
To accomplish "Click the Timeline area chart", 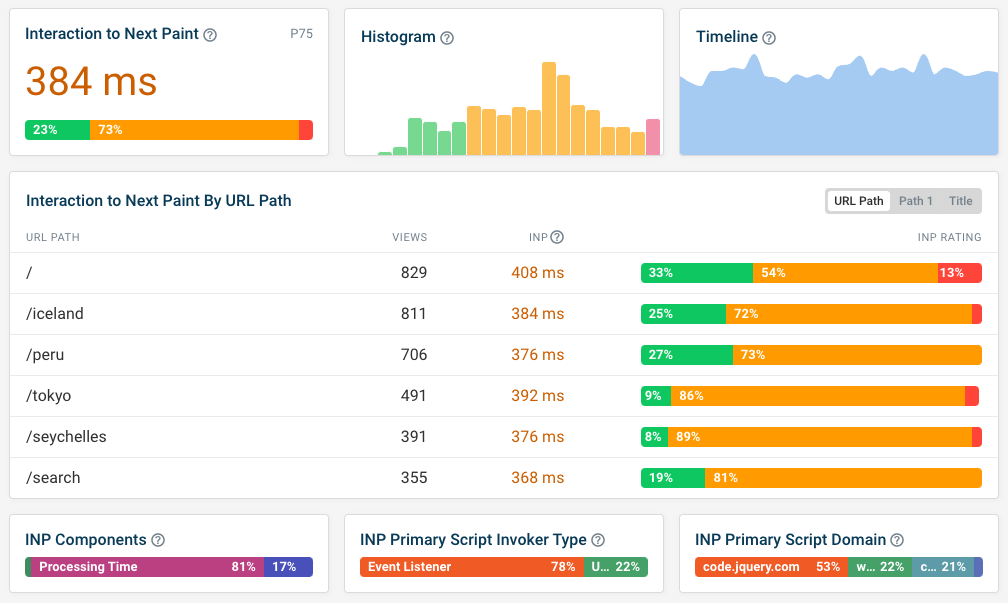I will click(x=839, y=106).
